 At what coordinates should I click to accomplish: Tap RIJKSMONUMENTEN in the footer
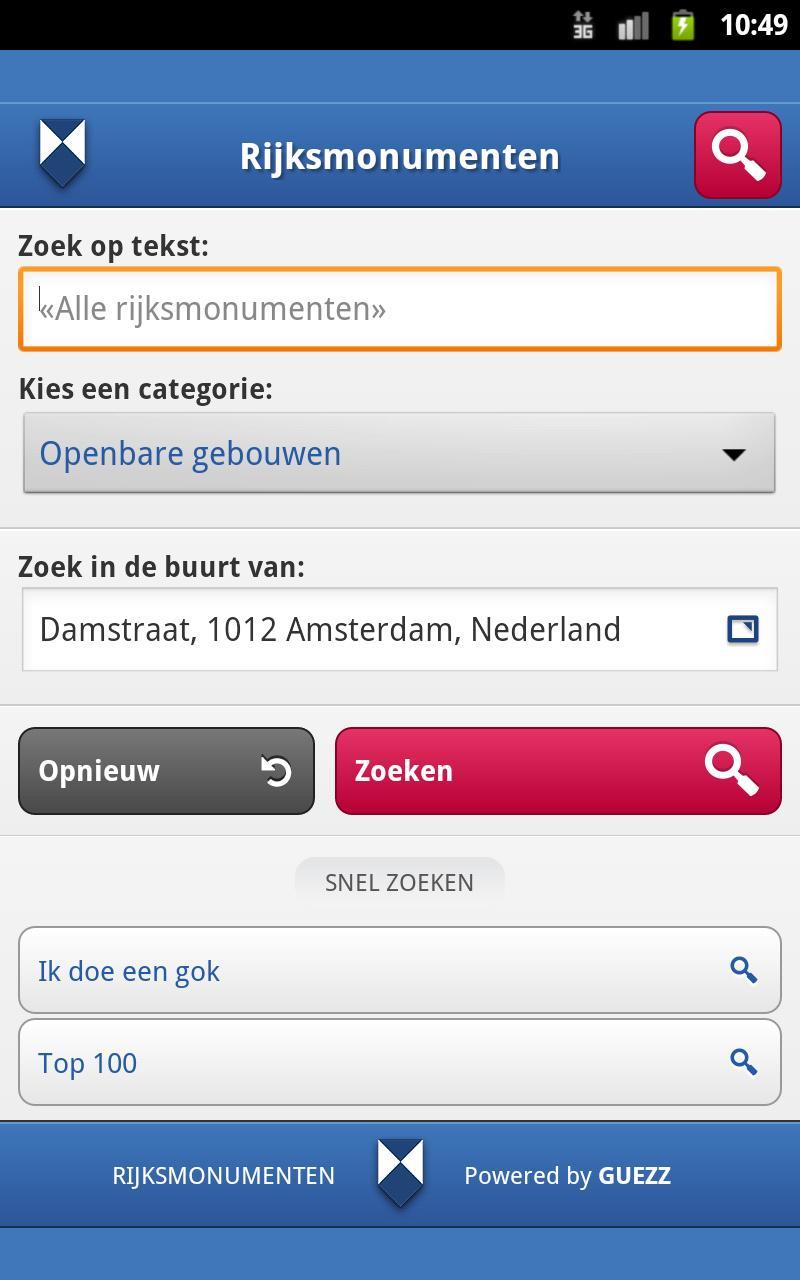coord(222,1175)
